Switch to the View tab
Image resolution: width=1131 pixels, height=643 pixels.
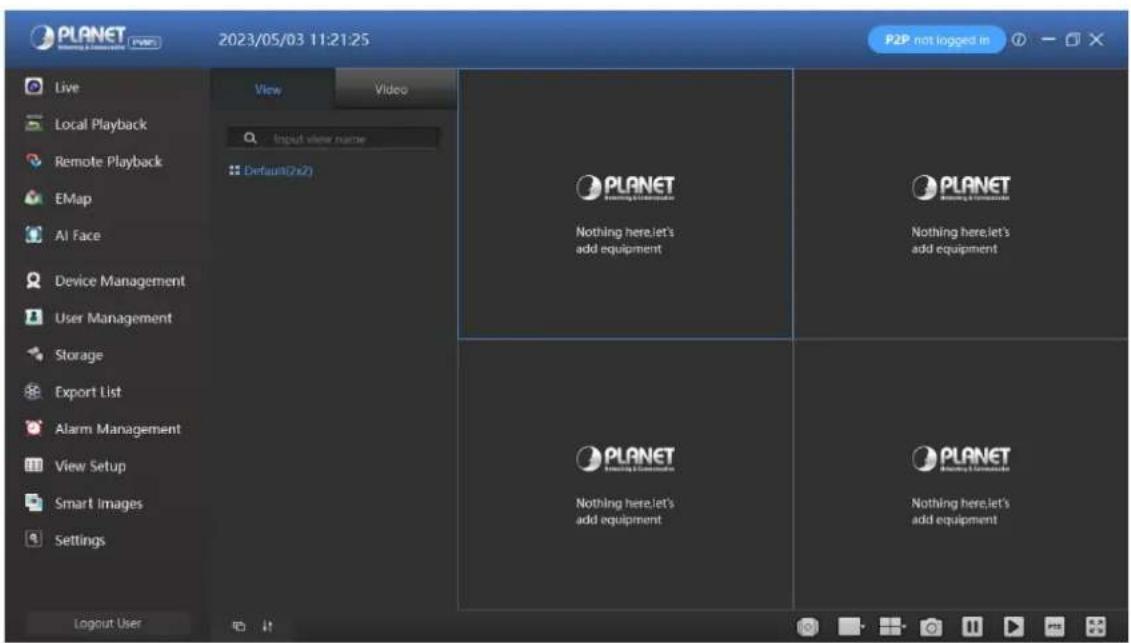click(273, 89)
